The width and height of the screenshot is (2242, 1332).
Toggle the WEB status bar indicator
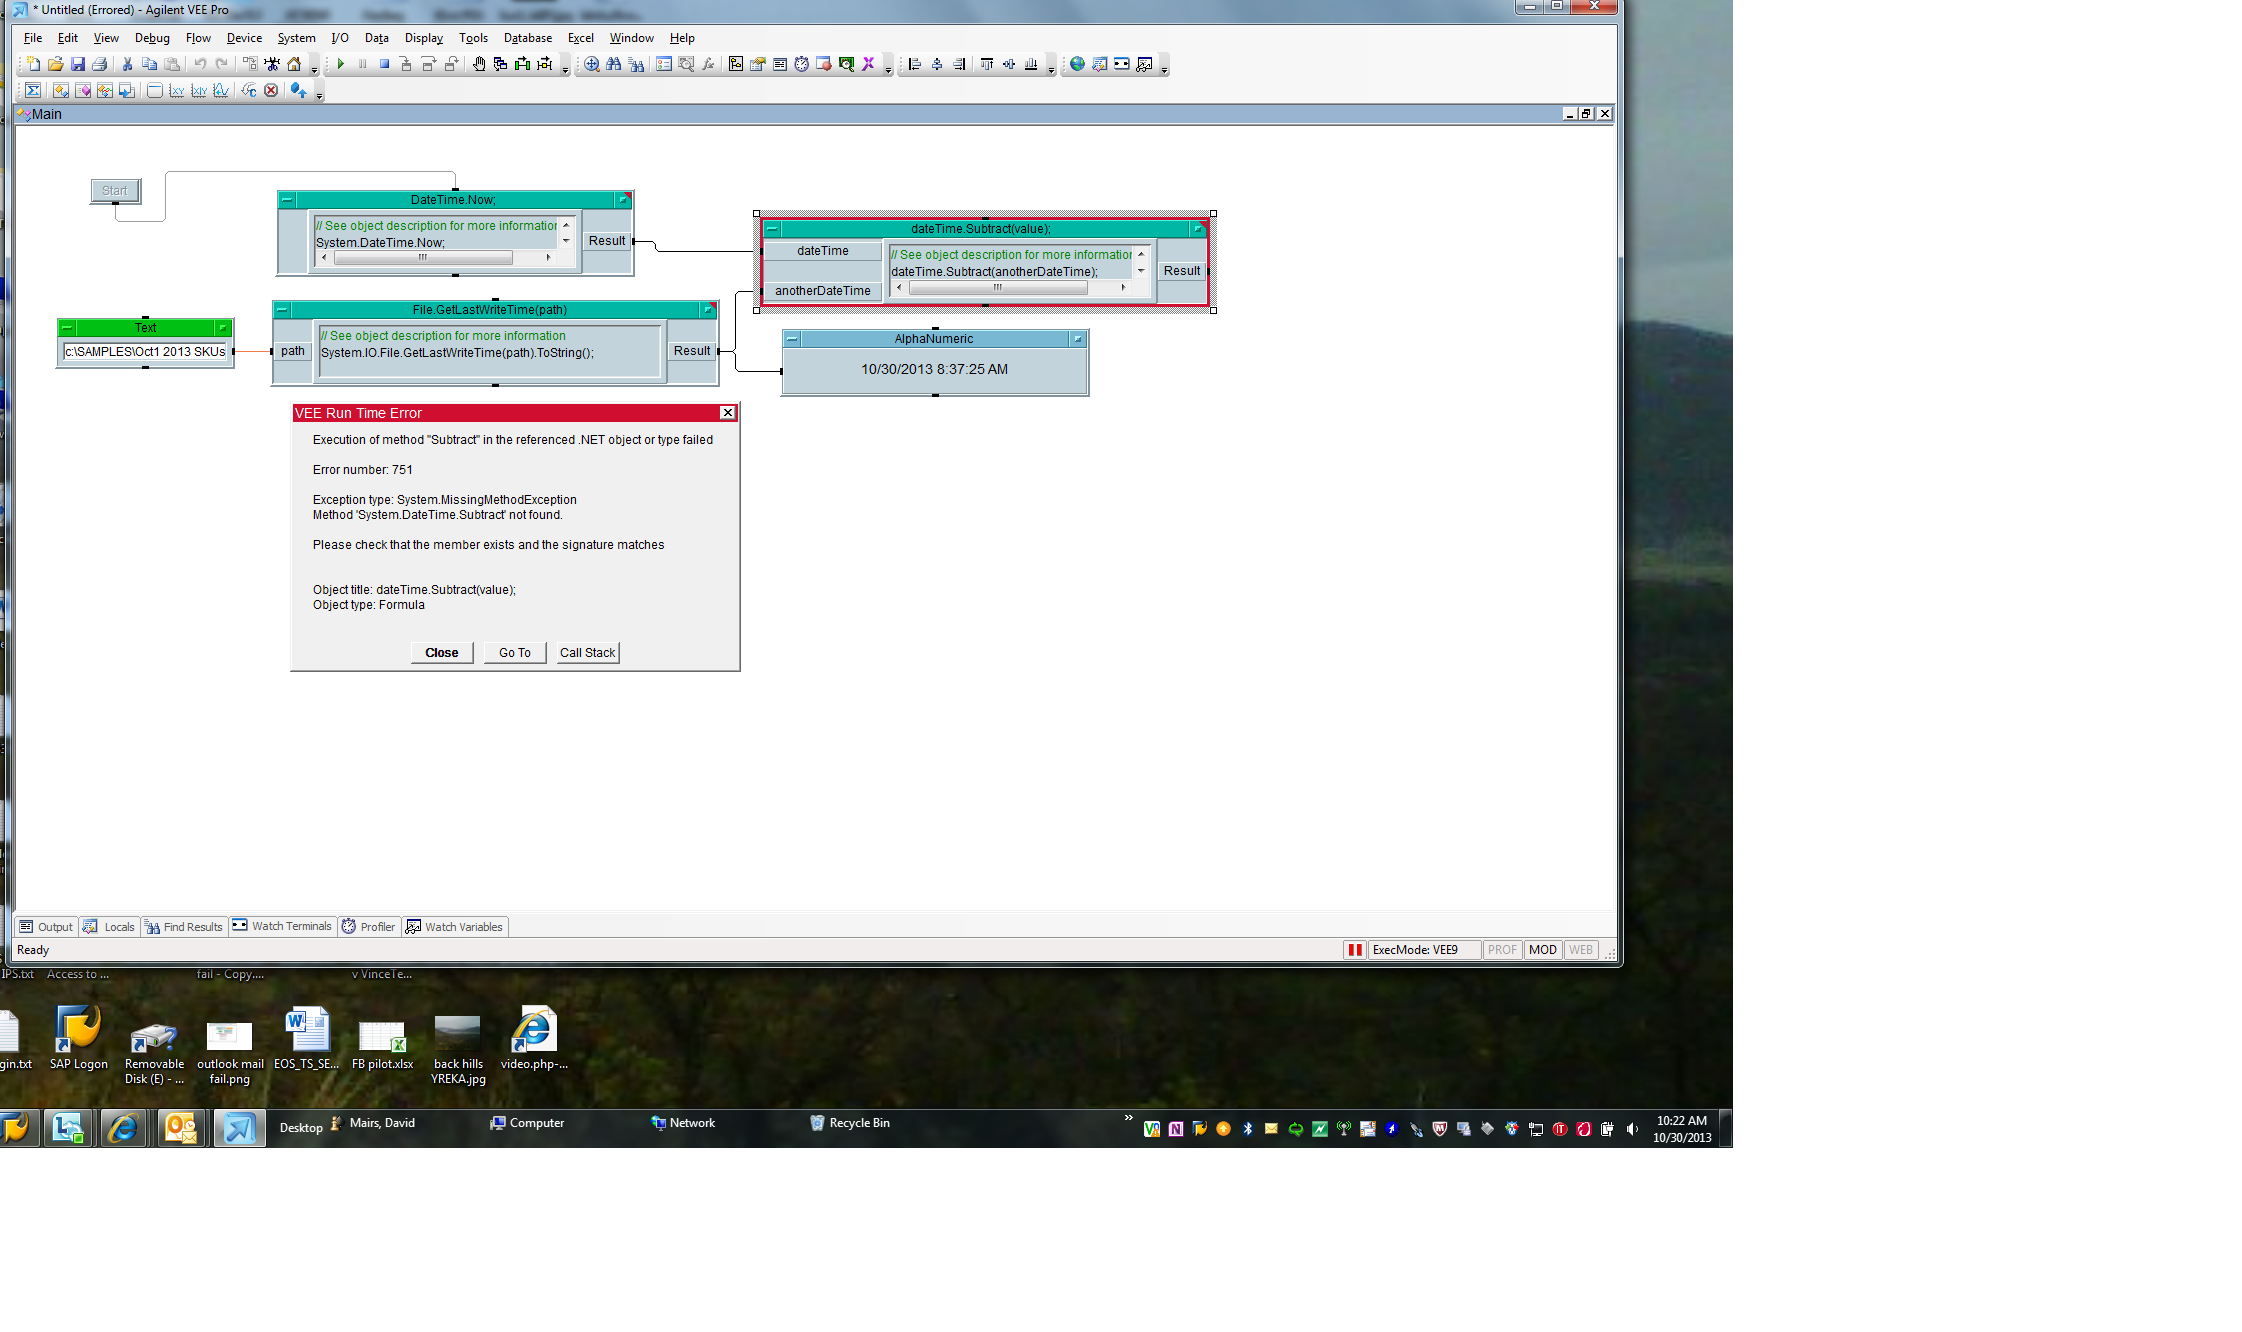click(x=1580, y=950)
